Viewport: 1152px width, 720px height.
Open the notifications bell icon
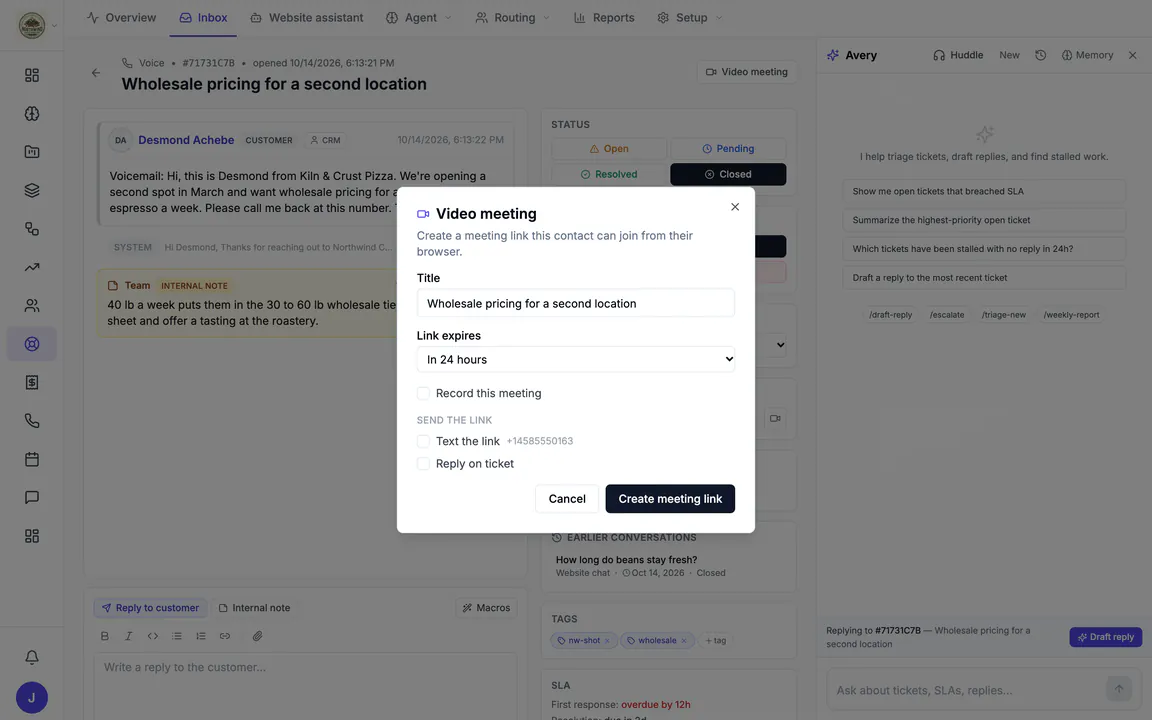tap(32, 657)
